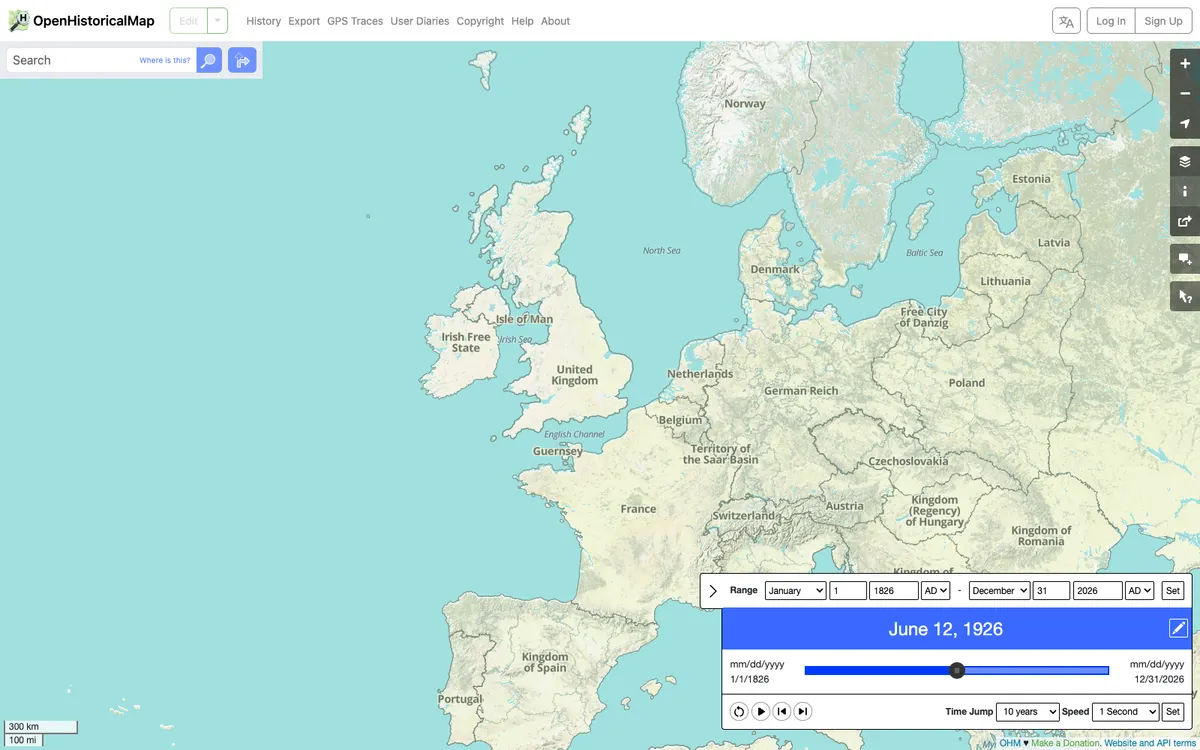
Task: Open User Diaries page
Action: (420, 21)
